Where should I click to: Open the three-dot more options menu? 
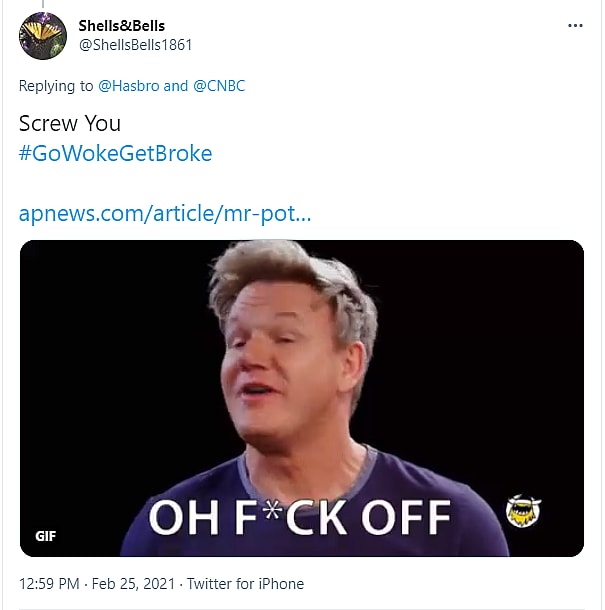575,26
